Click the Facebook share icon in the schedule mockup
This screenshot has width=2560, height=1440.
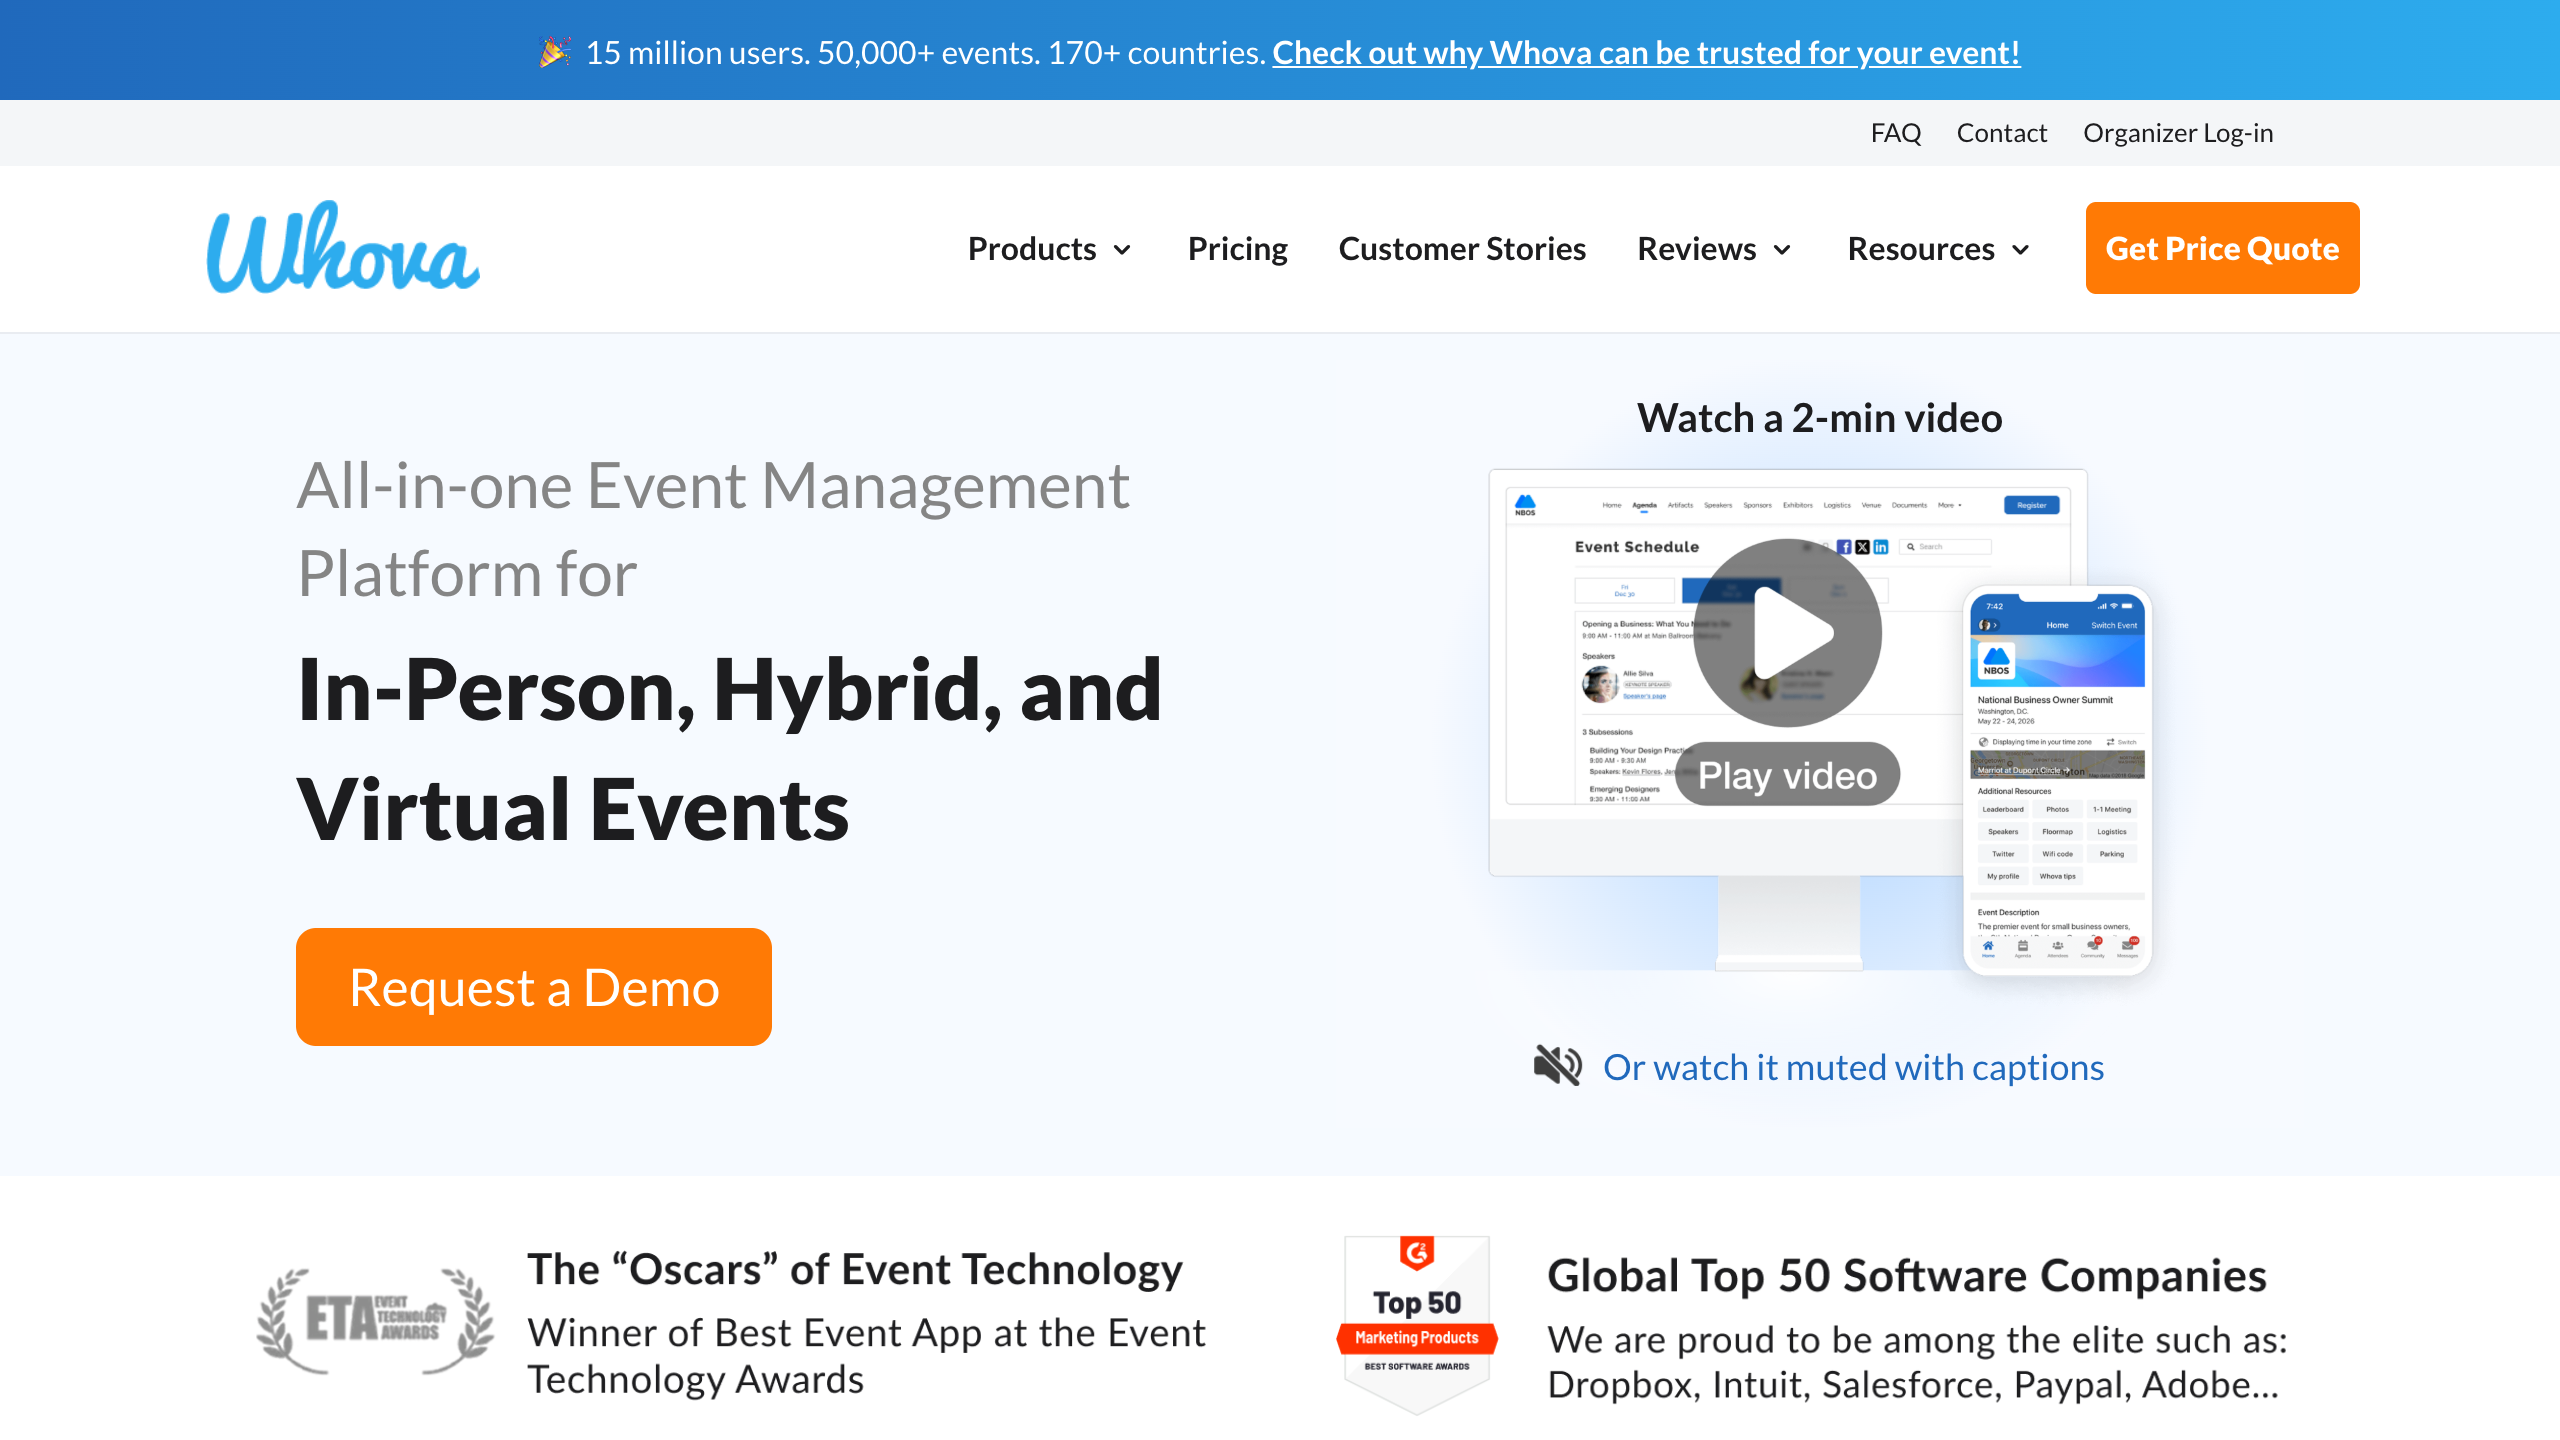(x=1843, y=547)
